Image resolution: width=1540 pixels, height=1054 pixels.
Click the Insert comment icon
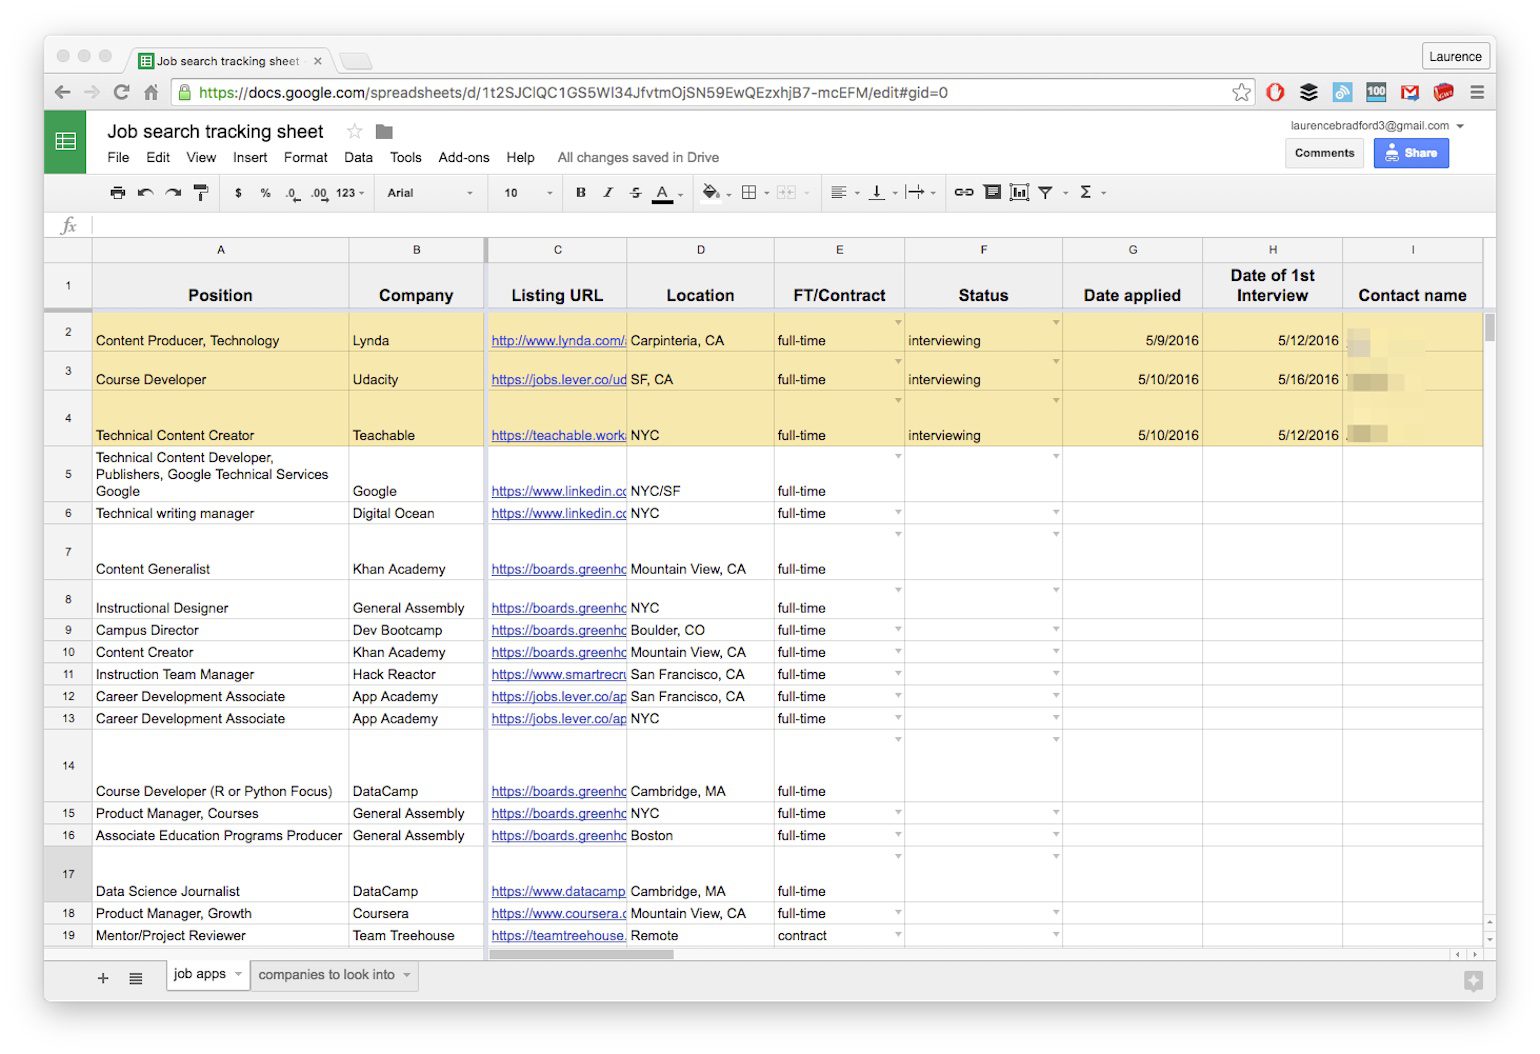pos(992,192)
